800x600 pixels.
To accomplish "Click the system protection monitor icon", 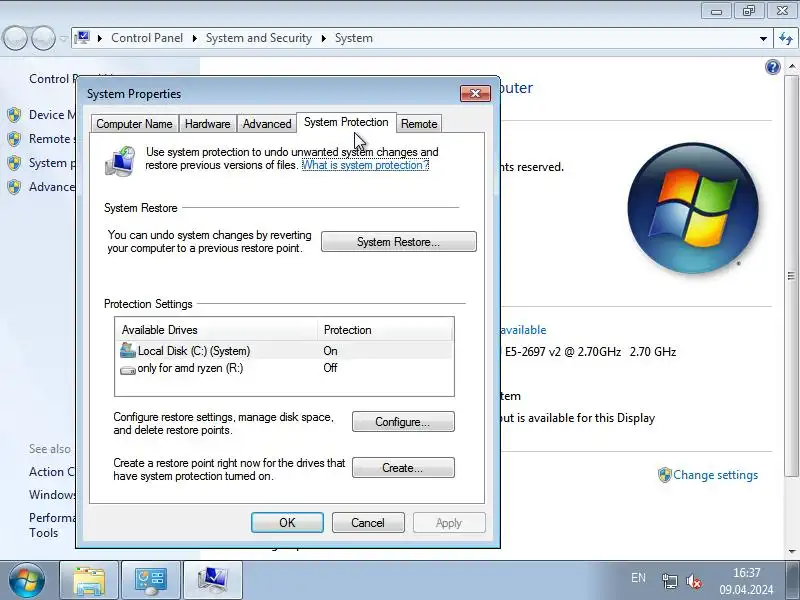I will pos(120,161).
